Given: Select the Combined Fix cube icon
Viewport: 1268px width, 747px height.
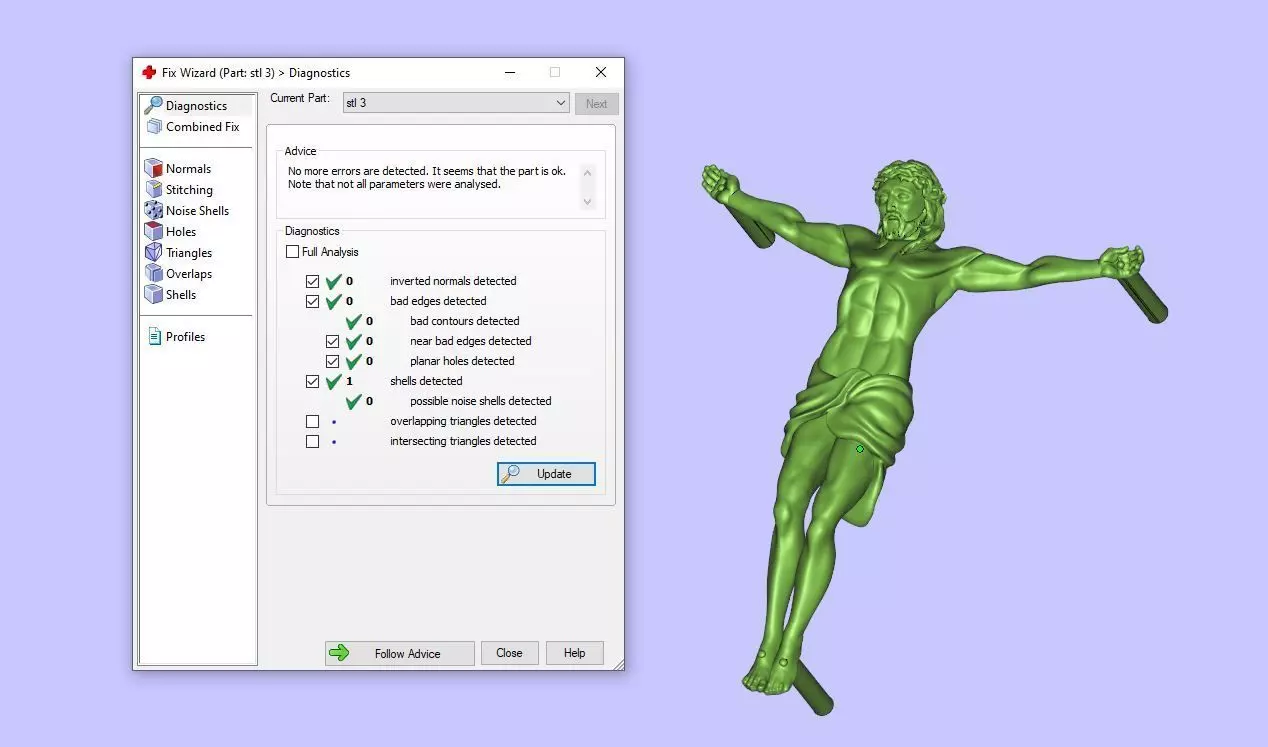Looking at the screenshot, I should click(154, 126).
